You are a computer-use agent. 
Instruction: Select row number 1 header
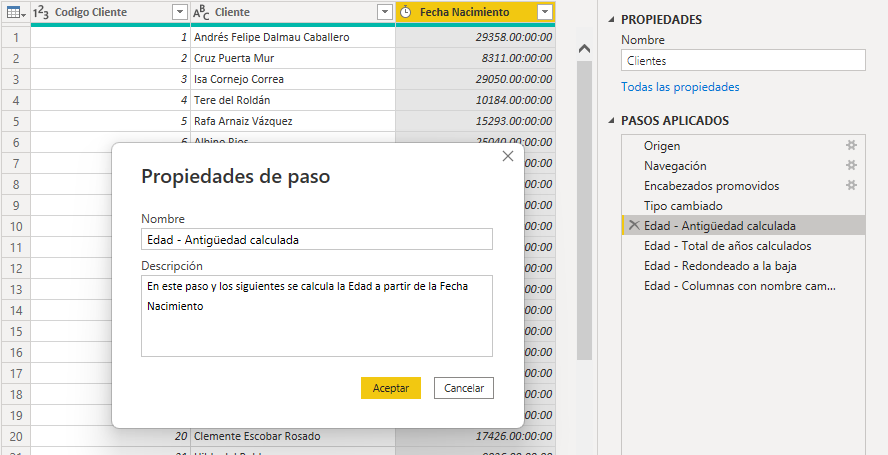[x=15, y=37]
